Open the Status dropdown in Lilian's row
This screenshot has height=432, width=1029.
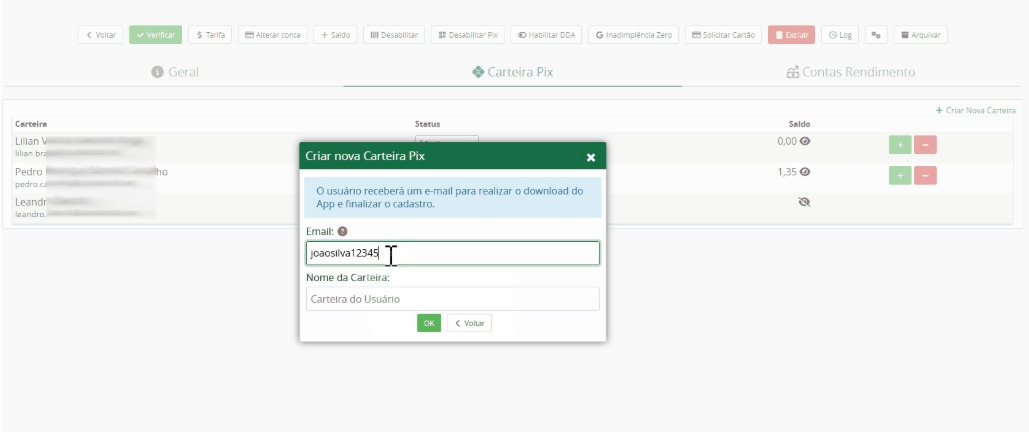447,139
